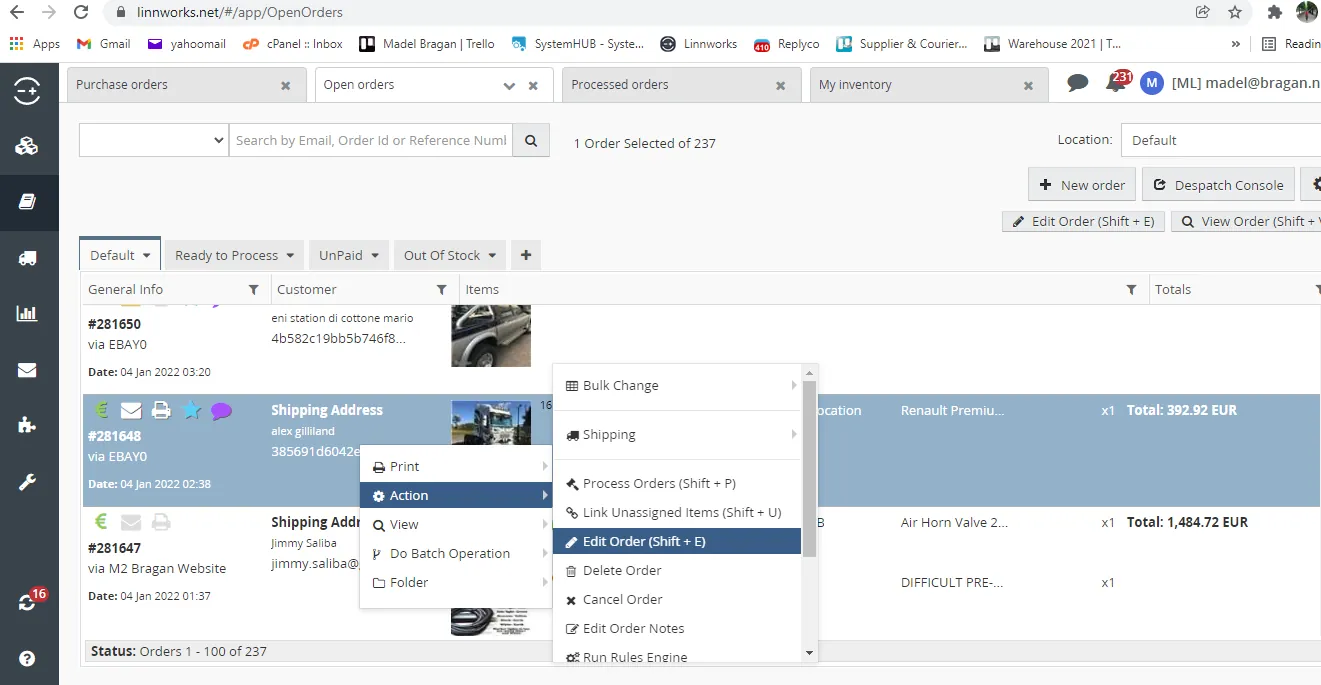Select Do Batch Operation in context menu
This screenshot has width=1321, height=685.
456,554
